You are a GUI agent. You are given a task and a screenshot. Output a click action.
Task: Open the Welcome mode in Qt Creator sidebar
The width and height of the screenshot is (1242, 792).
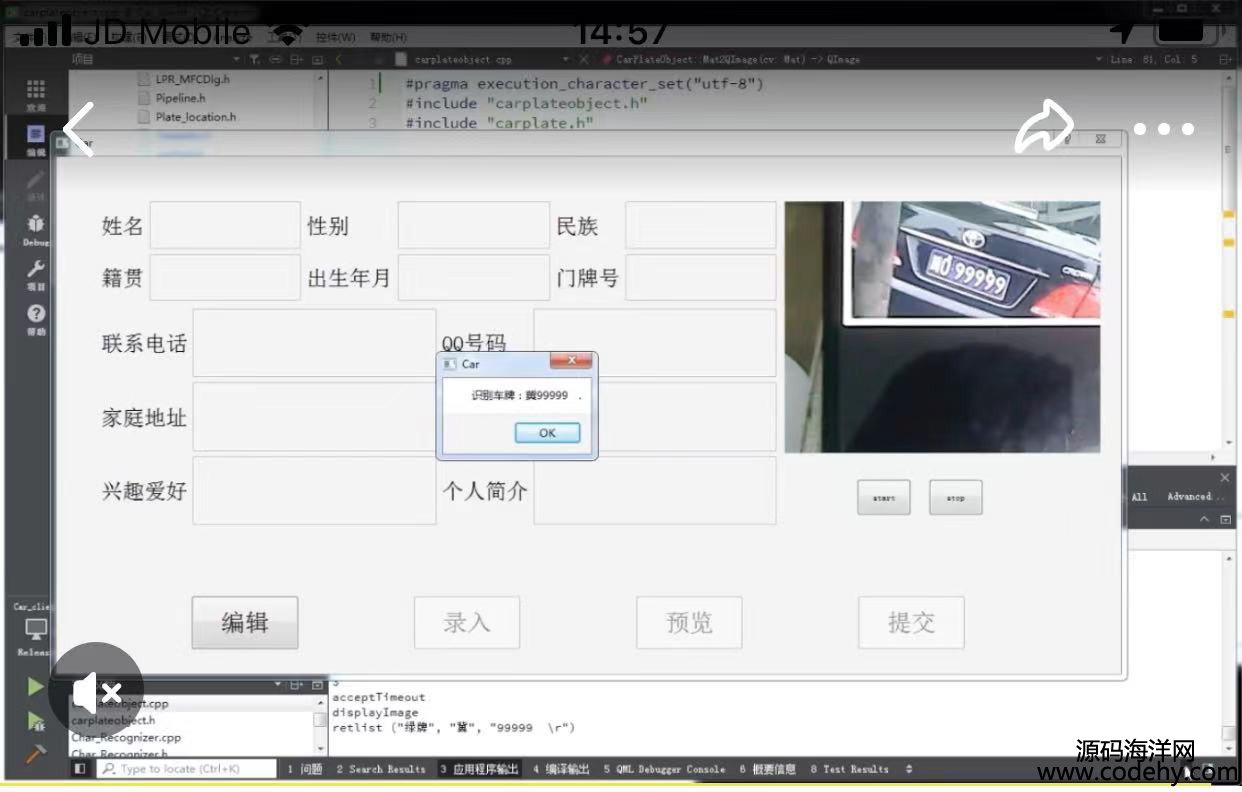click(36, 94)
